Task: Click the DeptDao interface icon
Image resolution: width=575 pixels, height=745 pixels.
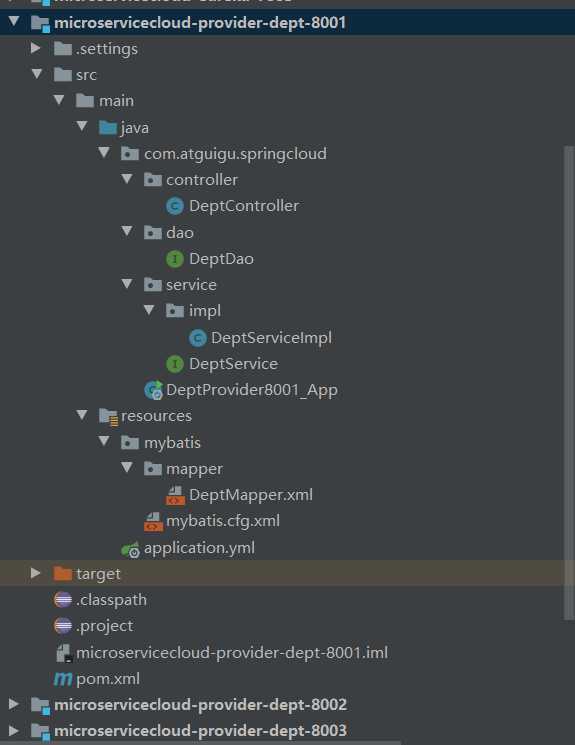Action: [175, 258]
